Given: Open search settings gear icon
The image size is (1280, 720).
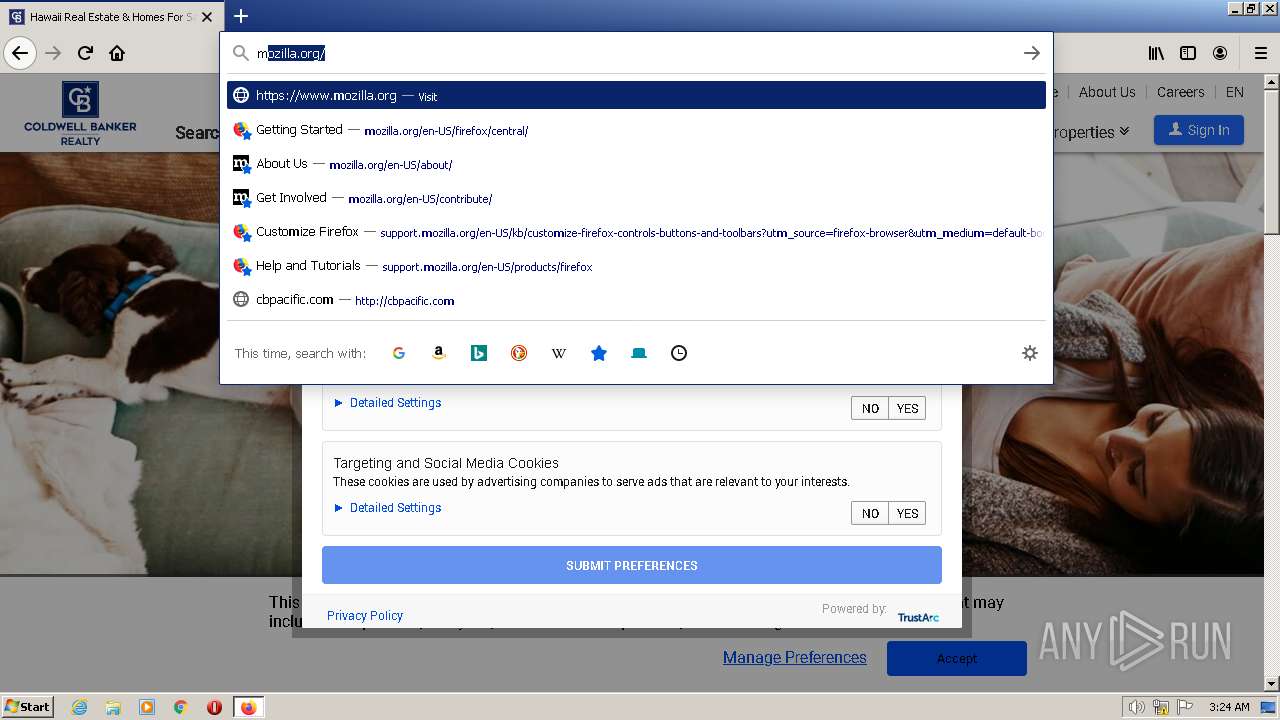Looking at the screenshot, I should coord(1030,353).
